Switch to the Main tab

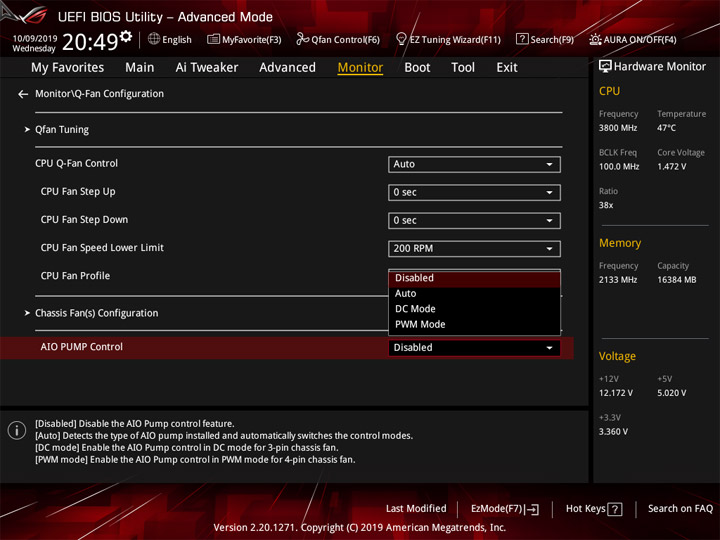click(140, 68)
